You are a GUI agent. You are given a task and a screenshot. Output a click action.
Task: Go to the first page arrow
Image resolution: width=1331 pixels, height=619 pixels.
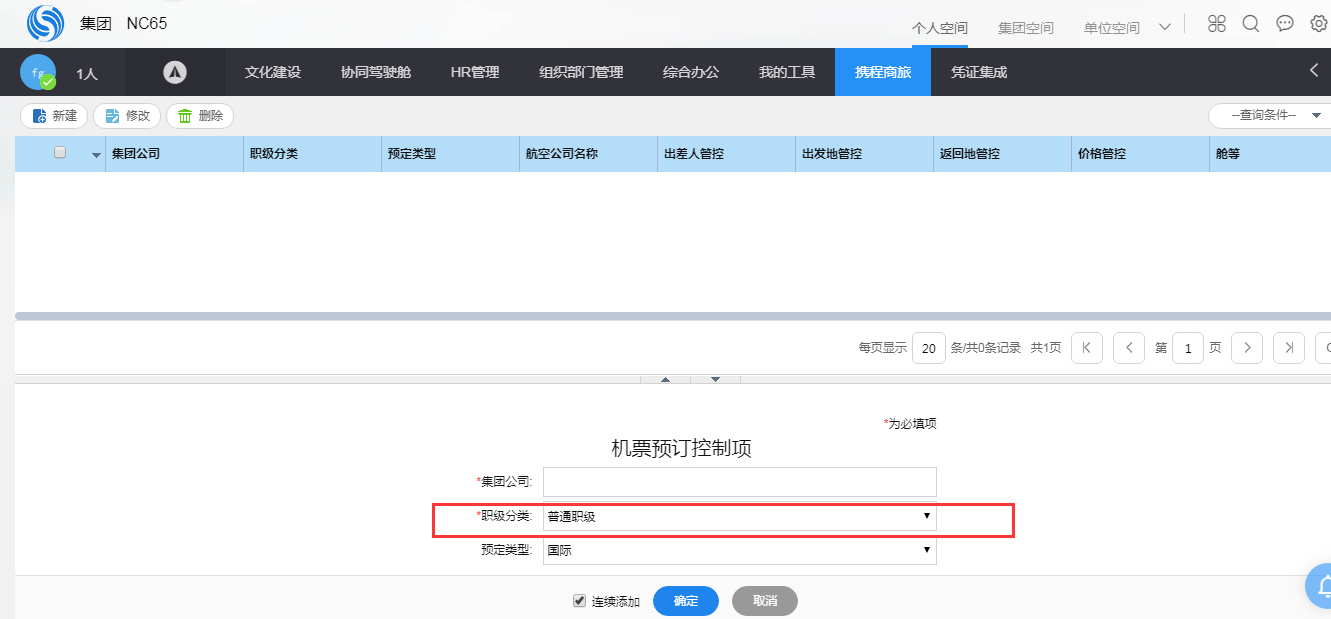pos(1086,348)
